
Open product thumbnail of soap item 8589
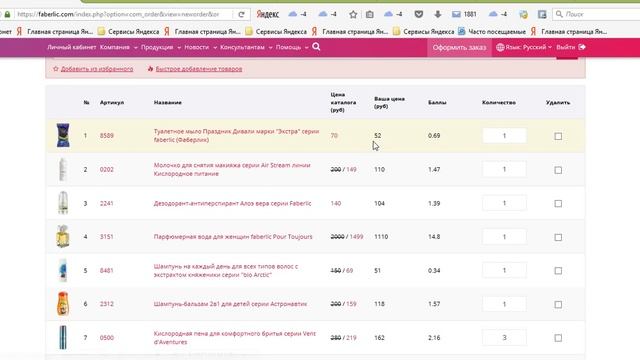[x=63, y=135]
